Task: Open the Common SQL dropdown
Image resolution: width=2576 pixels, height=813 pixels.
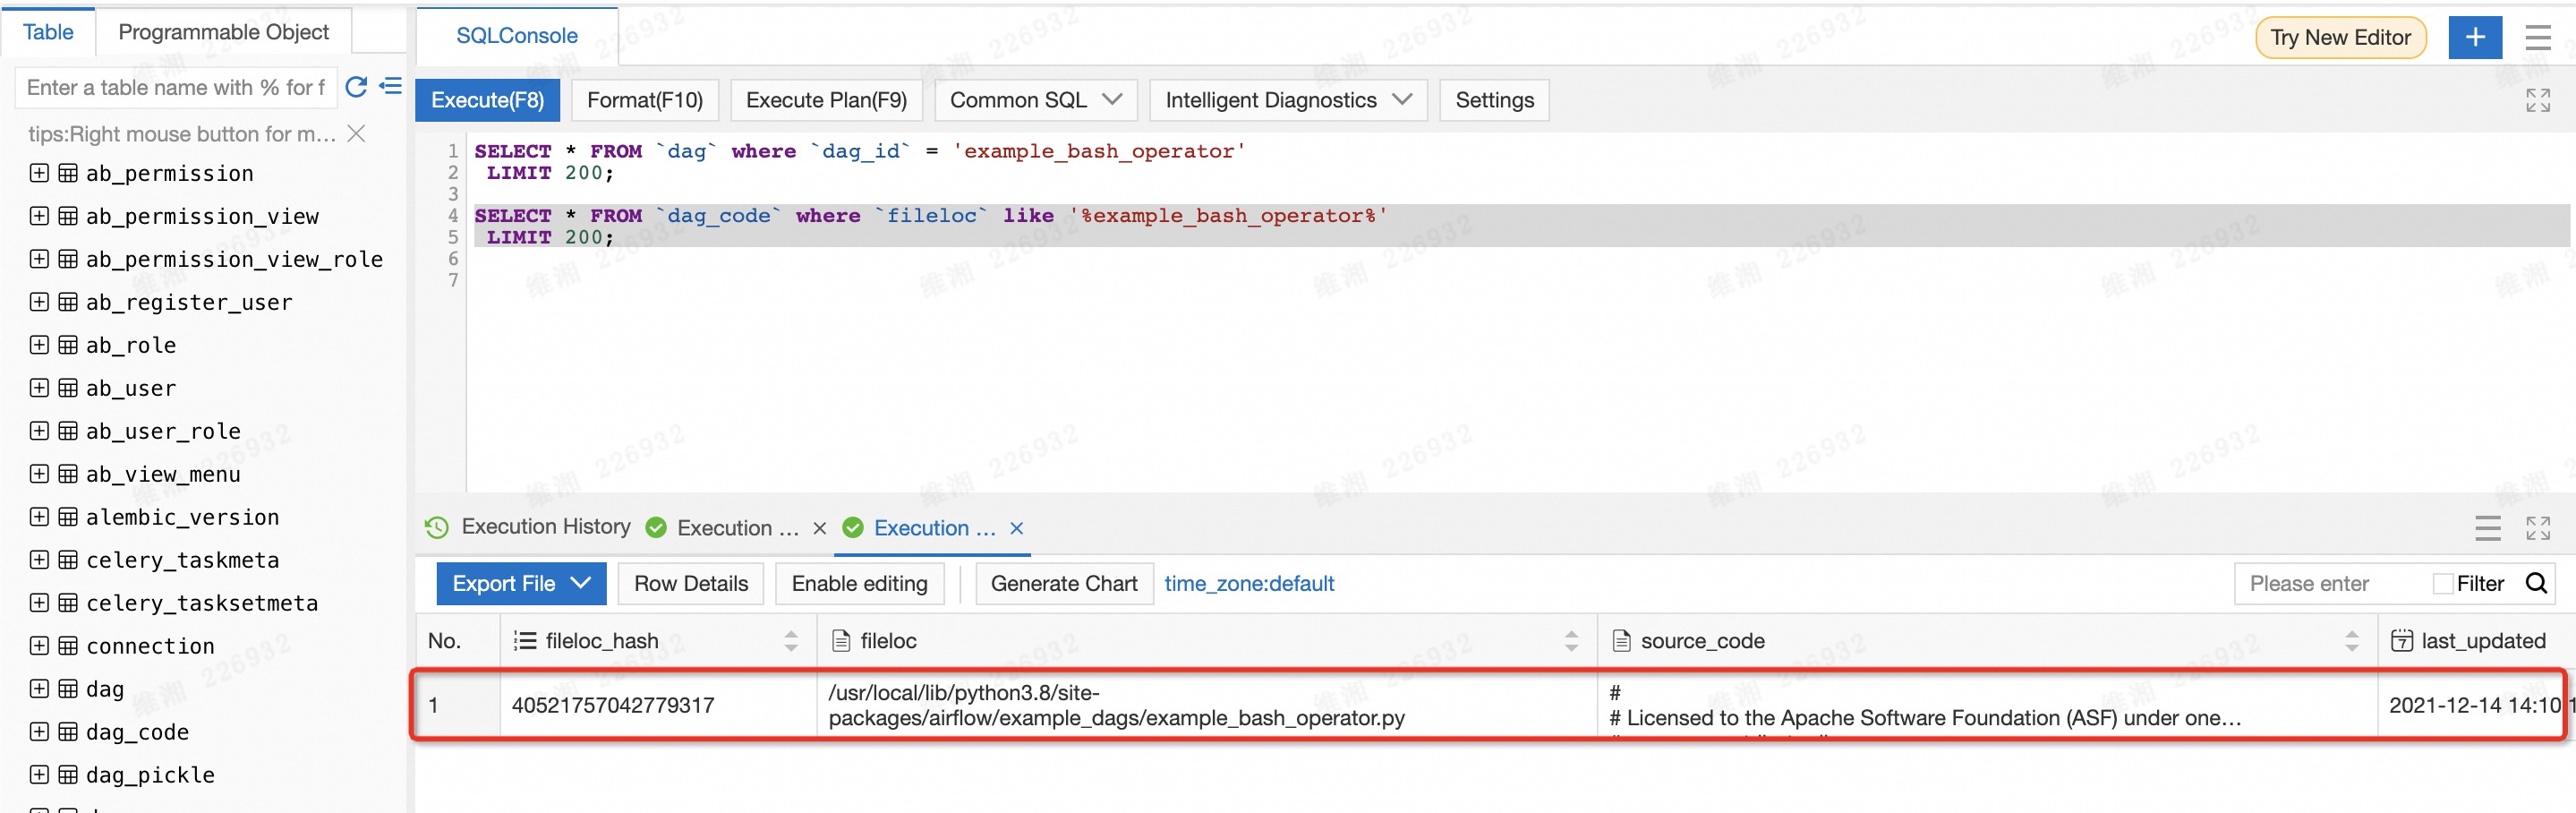Action: [x=1035, y=100]
